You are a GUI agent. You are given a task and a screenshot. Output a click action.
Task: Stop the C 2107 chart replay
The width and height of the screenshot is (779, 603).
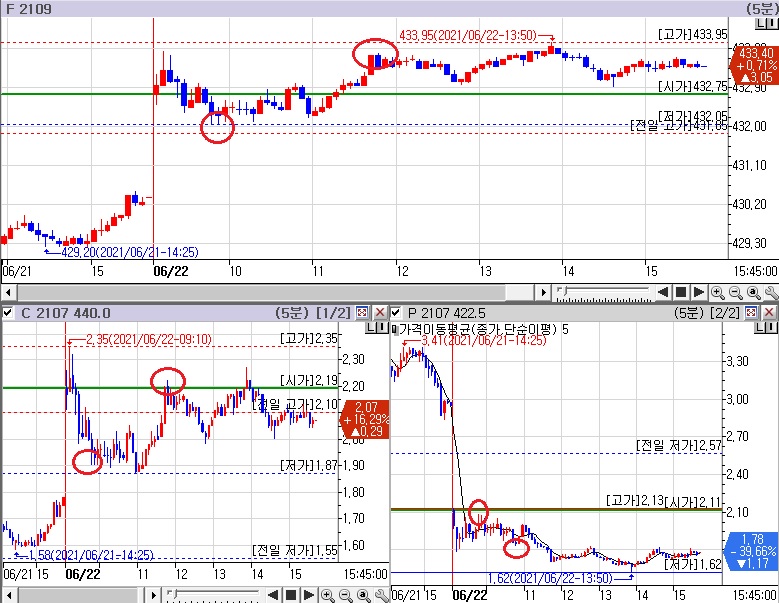(x=291, y=595)
